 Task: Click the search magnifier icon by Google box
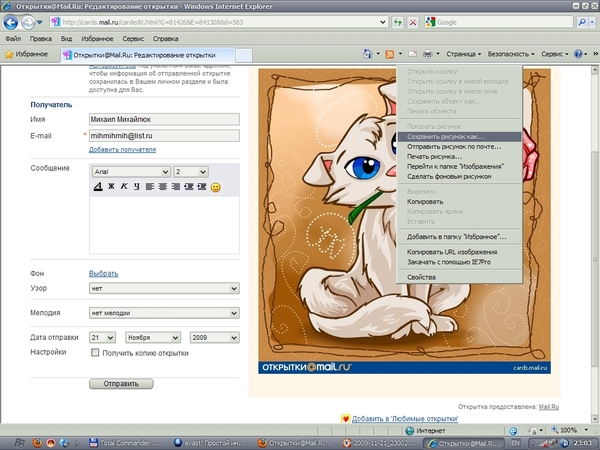(582, 22)
